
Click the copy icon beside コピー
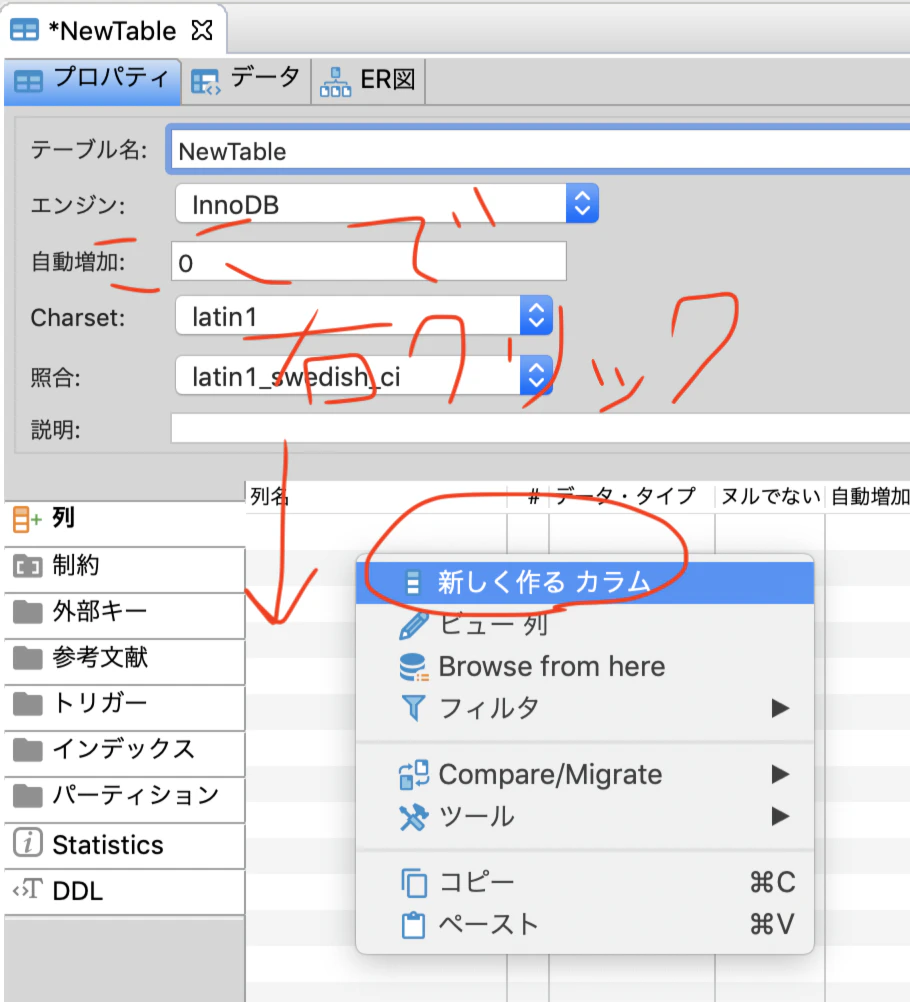(x=414, y=883)
